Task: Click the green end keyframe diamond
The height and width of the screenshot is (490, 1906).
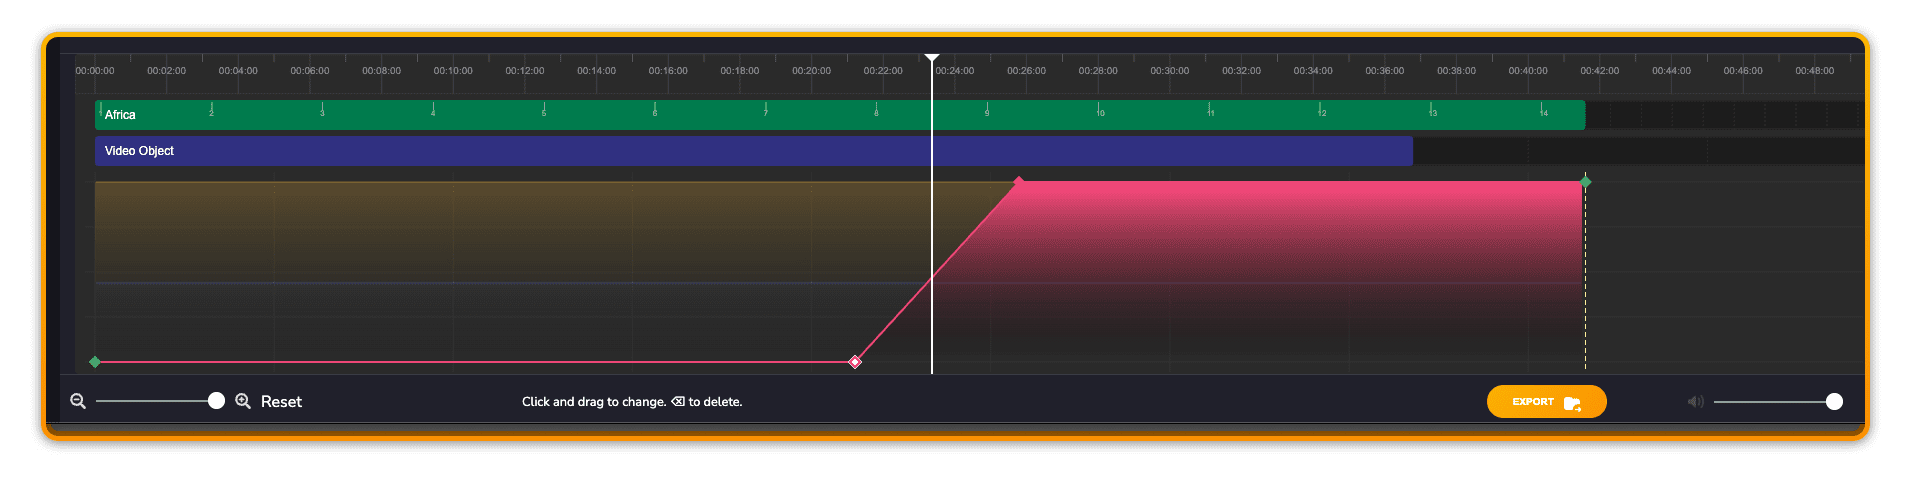Action: coord(1585,182)
